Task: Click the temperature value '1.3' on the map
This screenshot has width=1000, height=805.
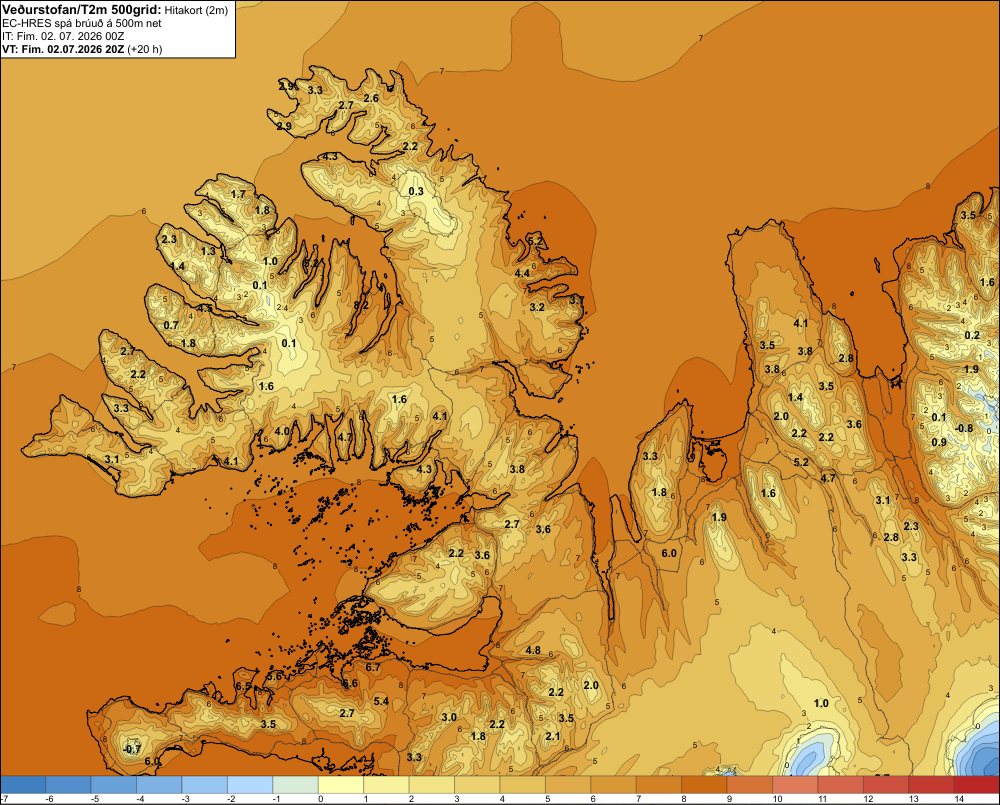Action: pyautogui.click(x=209, y=251)
